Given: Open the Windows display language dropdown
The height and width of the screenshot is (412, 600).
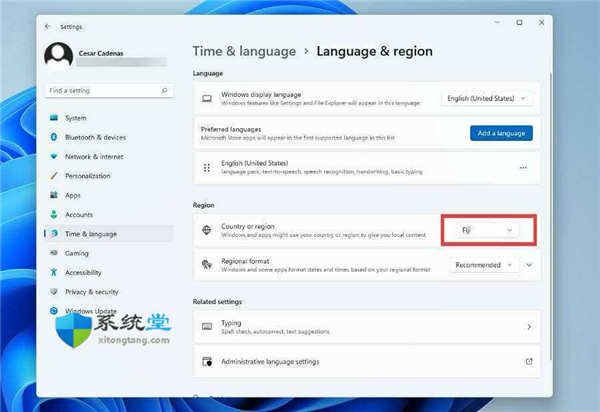Looking at the screenshot, I should 486,98.
